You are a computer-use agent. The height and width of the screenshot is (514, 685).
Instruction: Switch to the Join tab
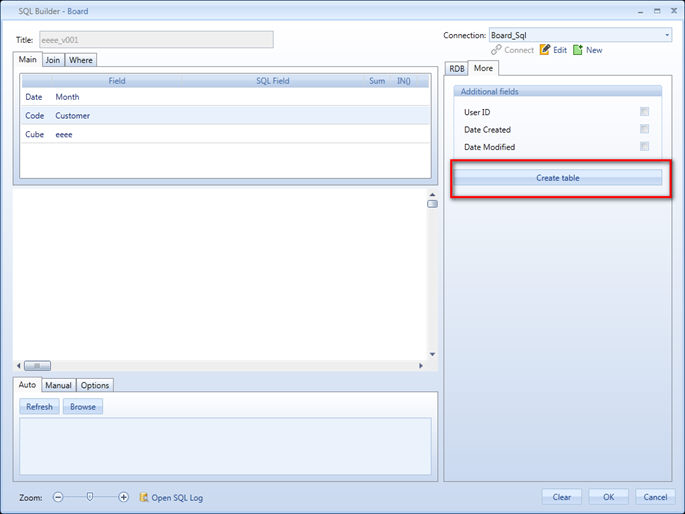(x=53, y=60)
